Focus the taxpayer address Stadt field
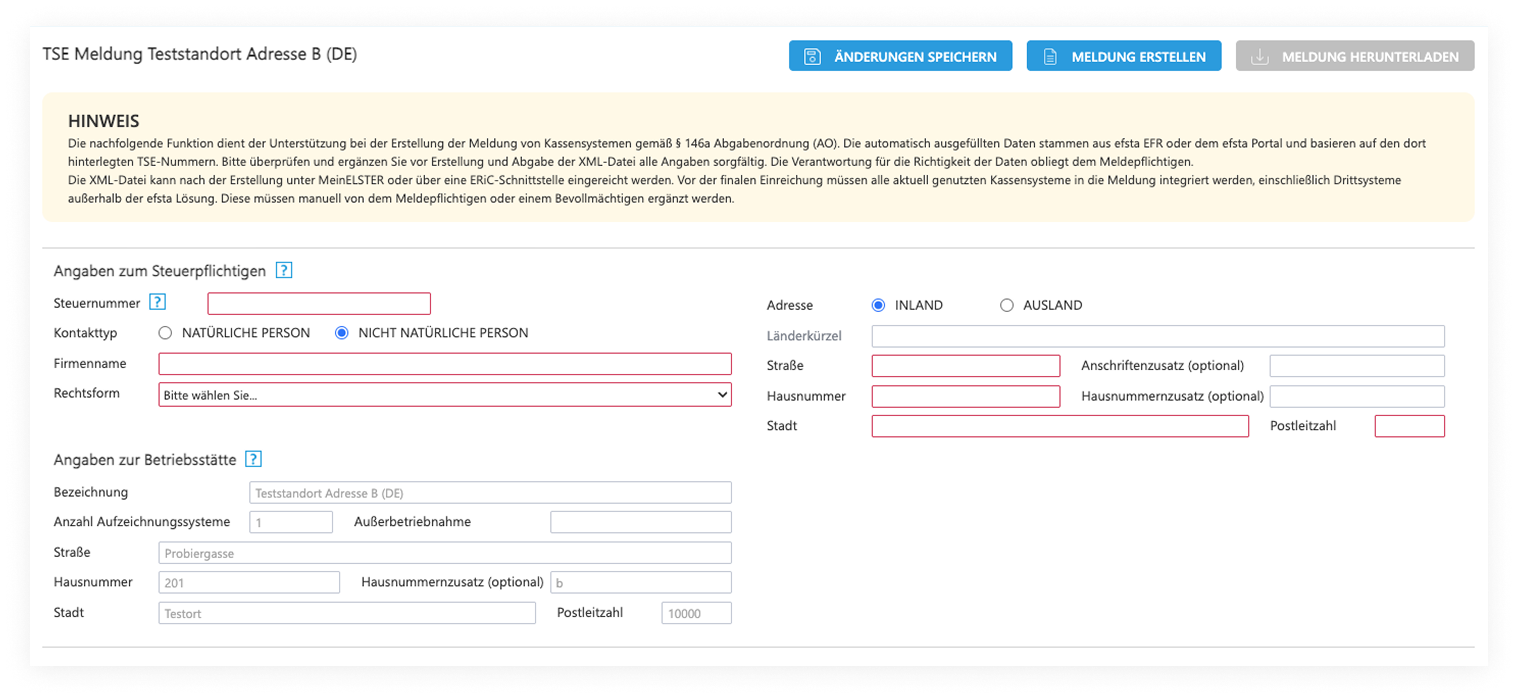 (x=1060, y=427)
